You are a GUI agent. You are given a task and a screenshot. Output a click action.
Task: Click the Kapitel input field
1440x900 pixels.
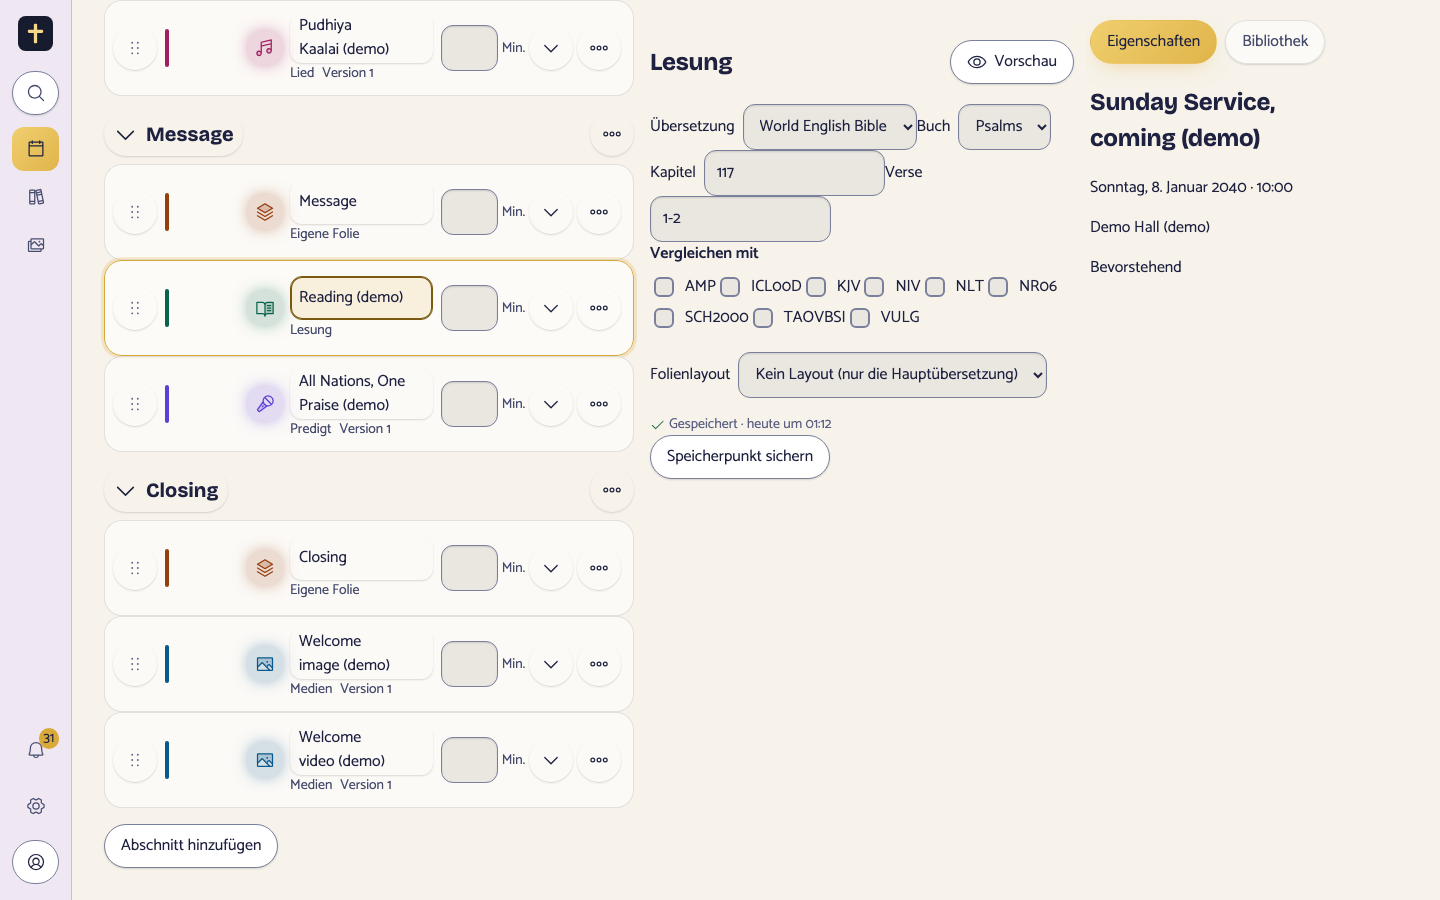[794, 173]
